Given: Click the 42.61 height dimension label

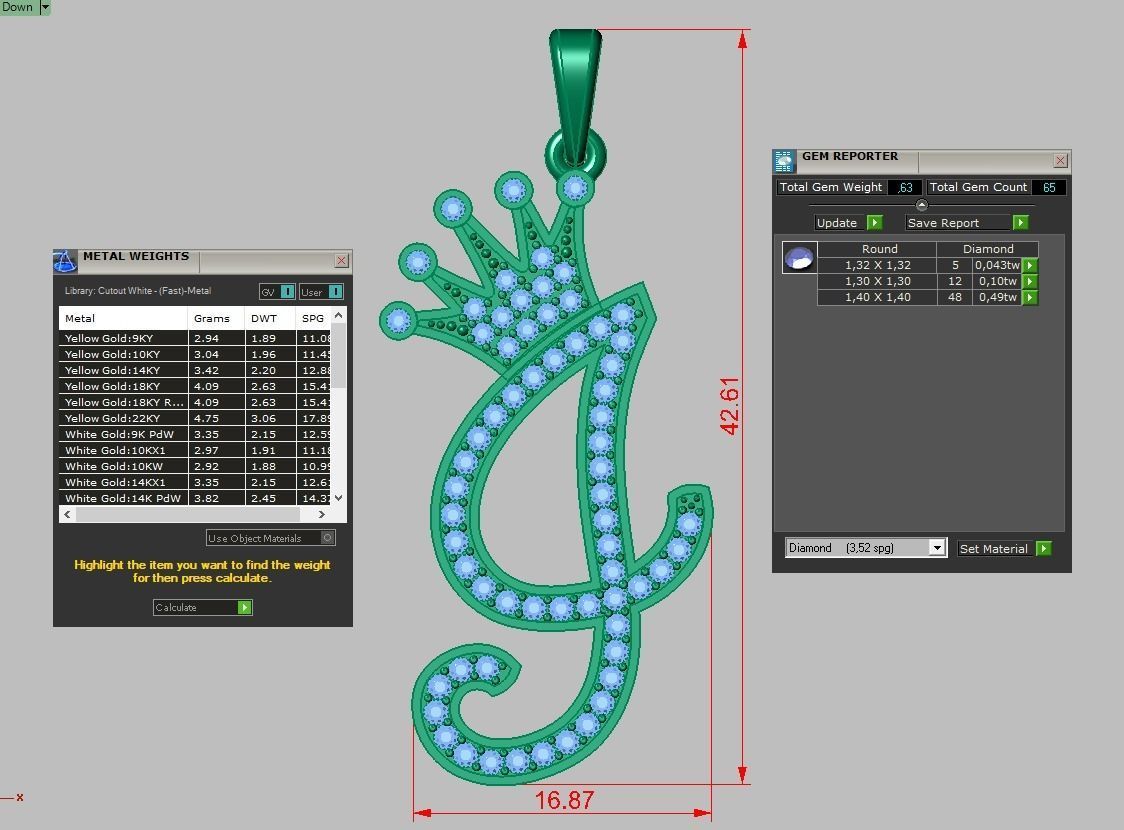Looking at the screenshot, I should tap(728, 406).
